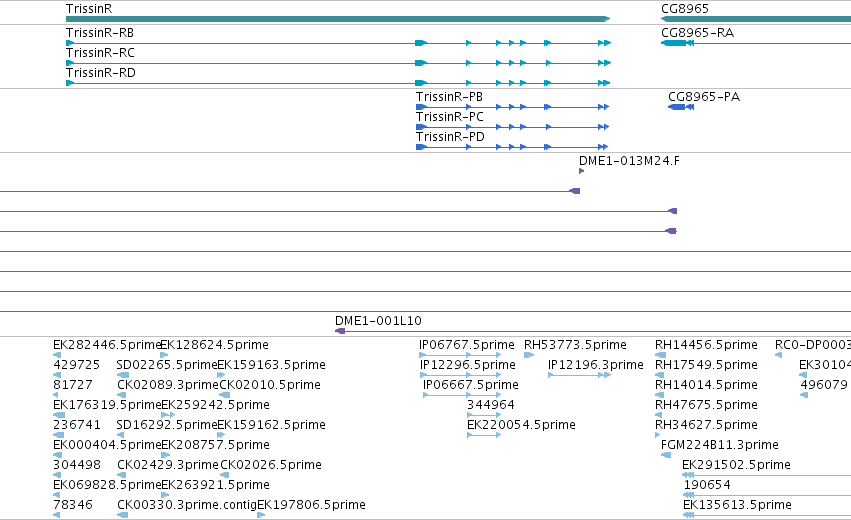This screenshot has width=851, height=520.
Task: Open the TrissinR-RD transcript label
Action: click(x=100, y=73)
